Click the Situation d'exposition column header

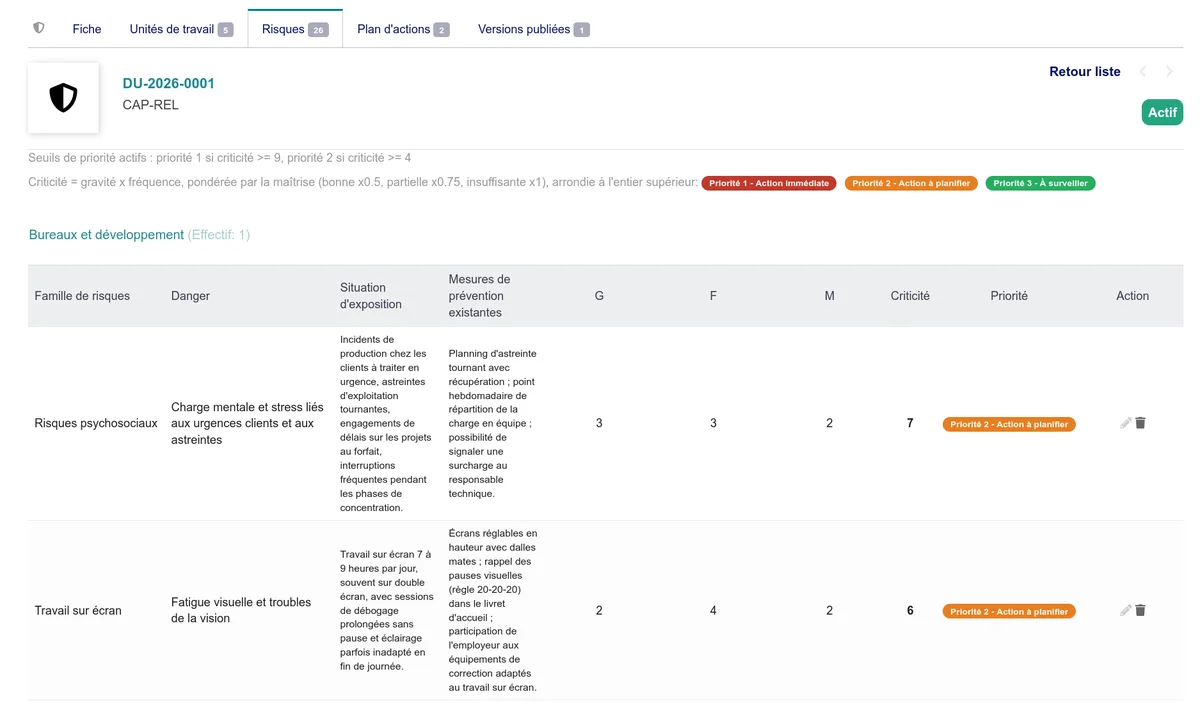371,296
